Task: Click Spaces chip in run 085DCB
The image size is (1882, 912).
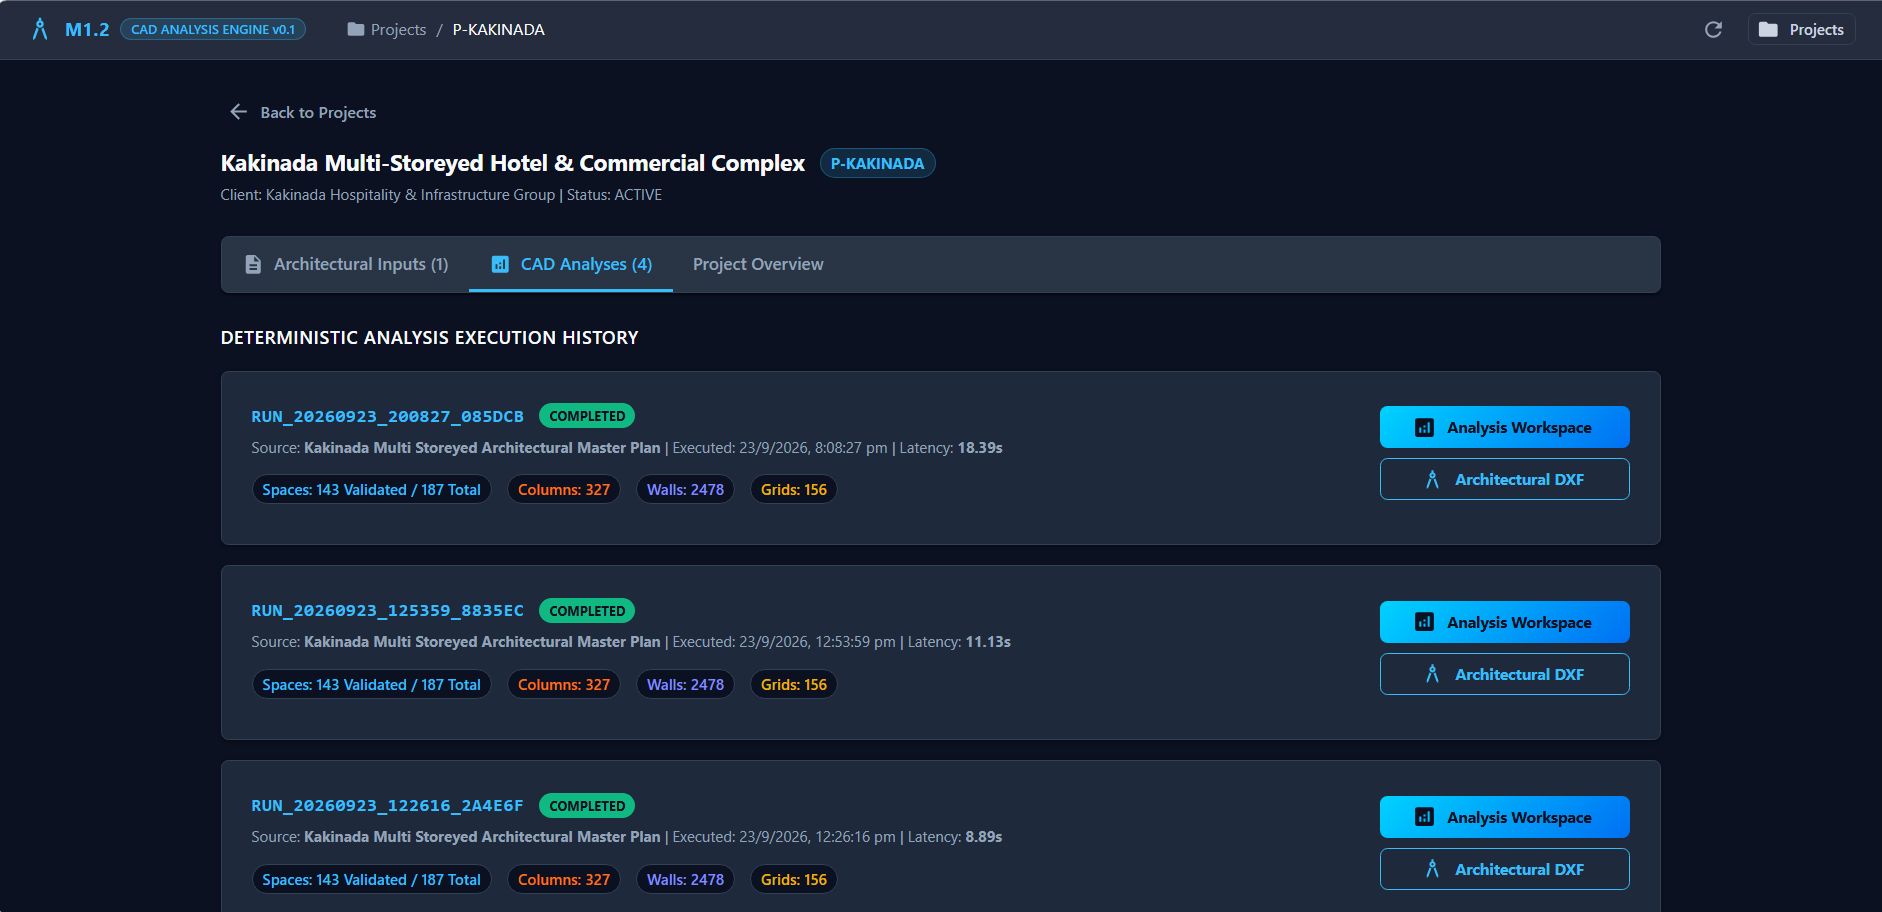Action: pyautogui.click(x=371, y=490)
